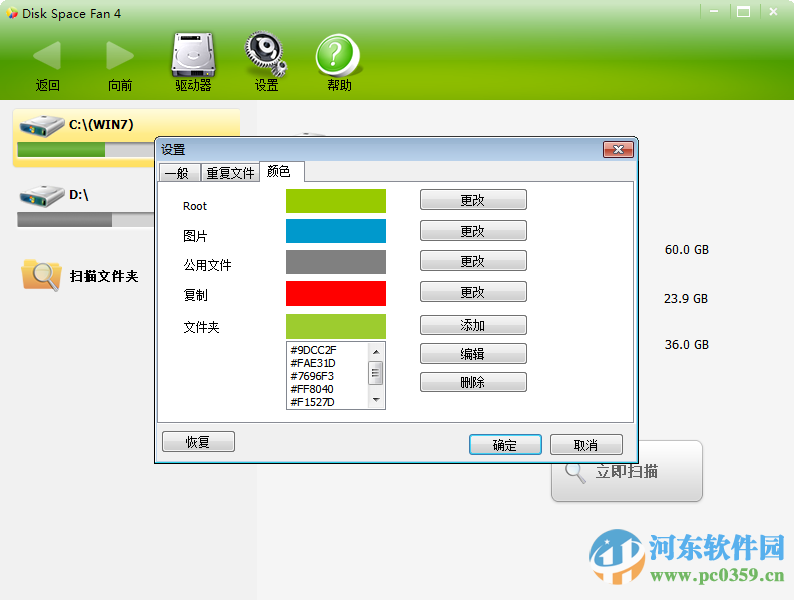Maximize the Disk Space Fan window
794x600 pixels.
(743, 12)
